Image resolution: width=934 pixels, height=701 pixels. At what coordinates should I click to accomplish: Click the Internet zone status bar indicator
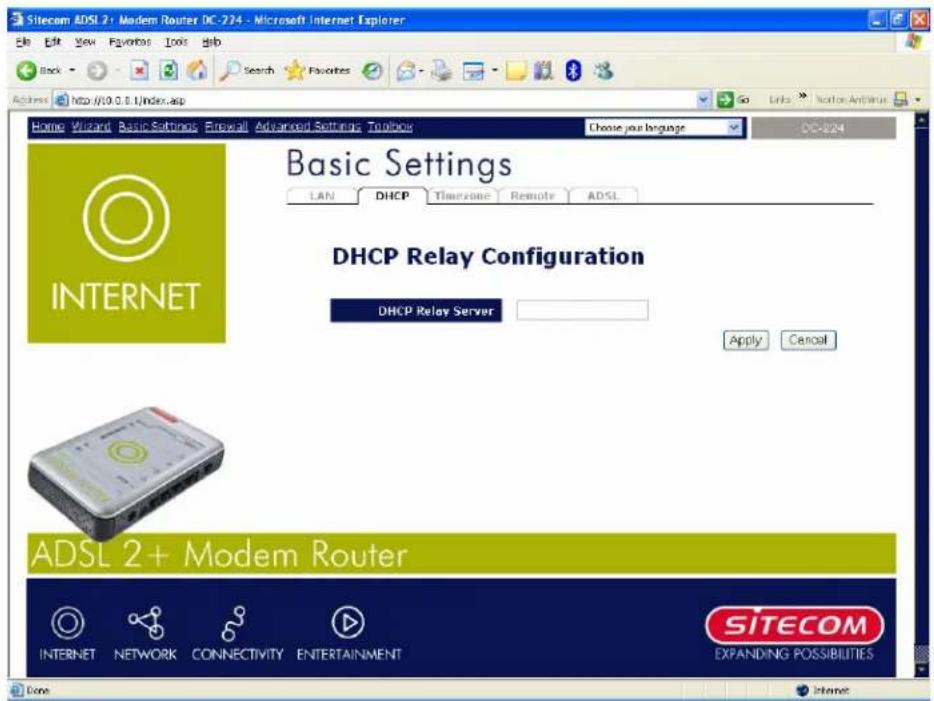pos(823,690)
